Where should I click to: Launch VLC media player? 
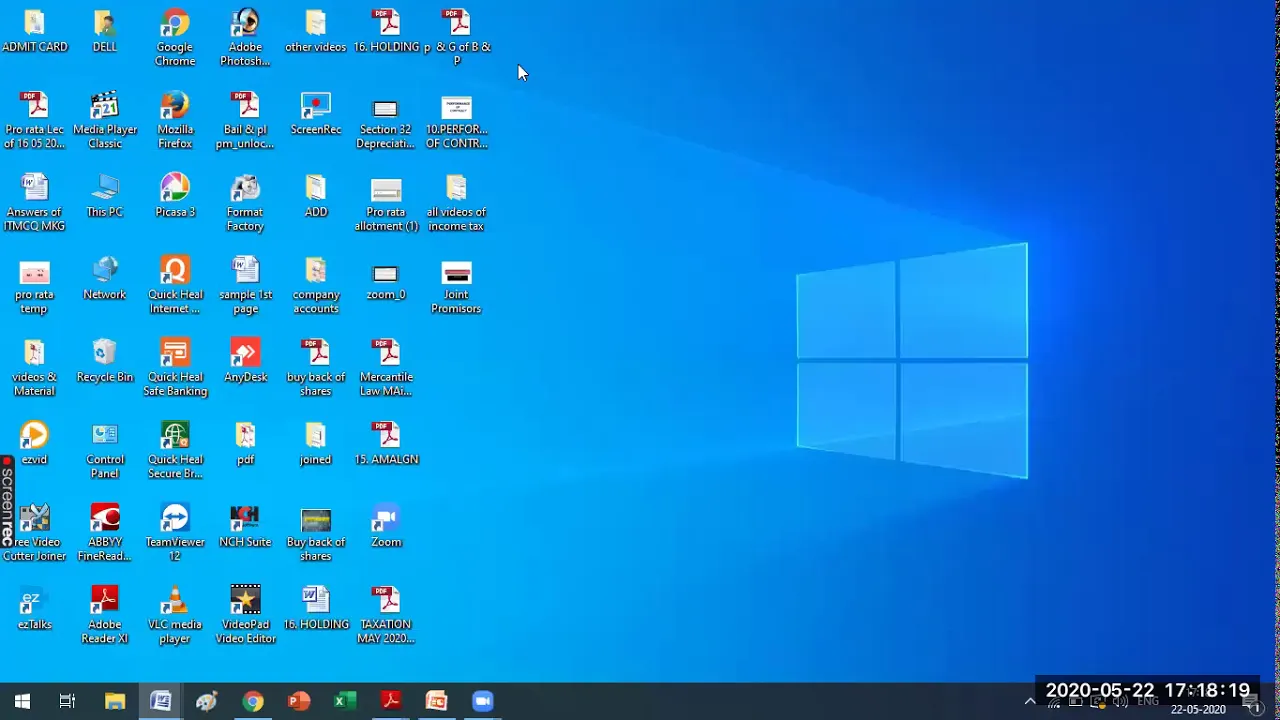tap(175, 616)
